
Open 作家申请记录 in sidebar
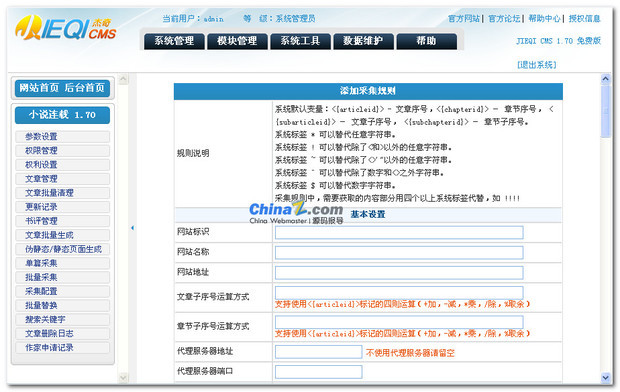(x=62, y=348)
